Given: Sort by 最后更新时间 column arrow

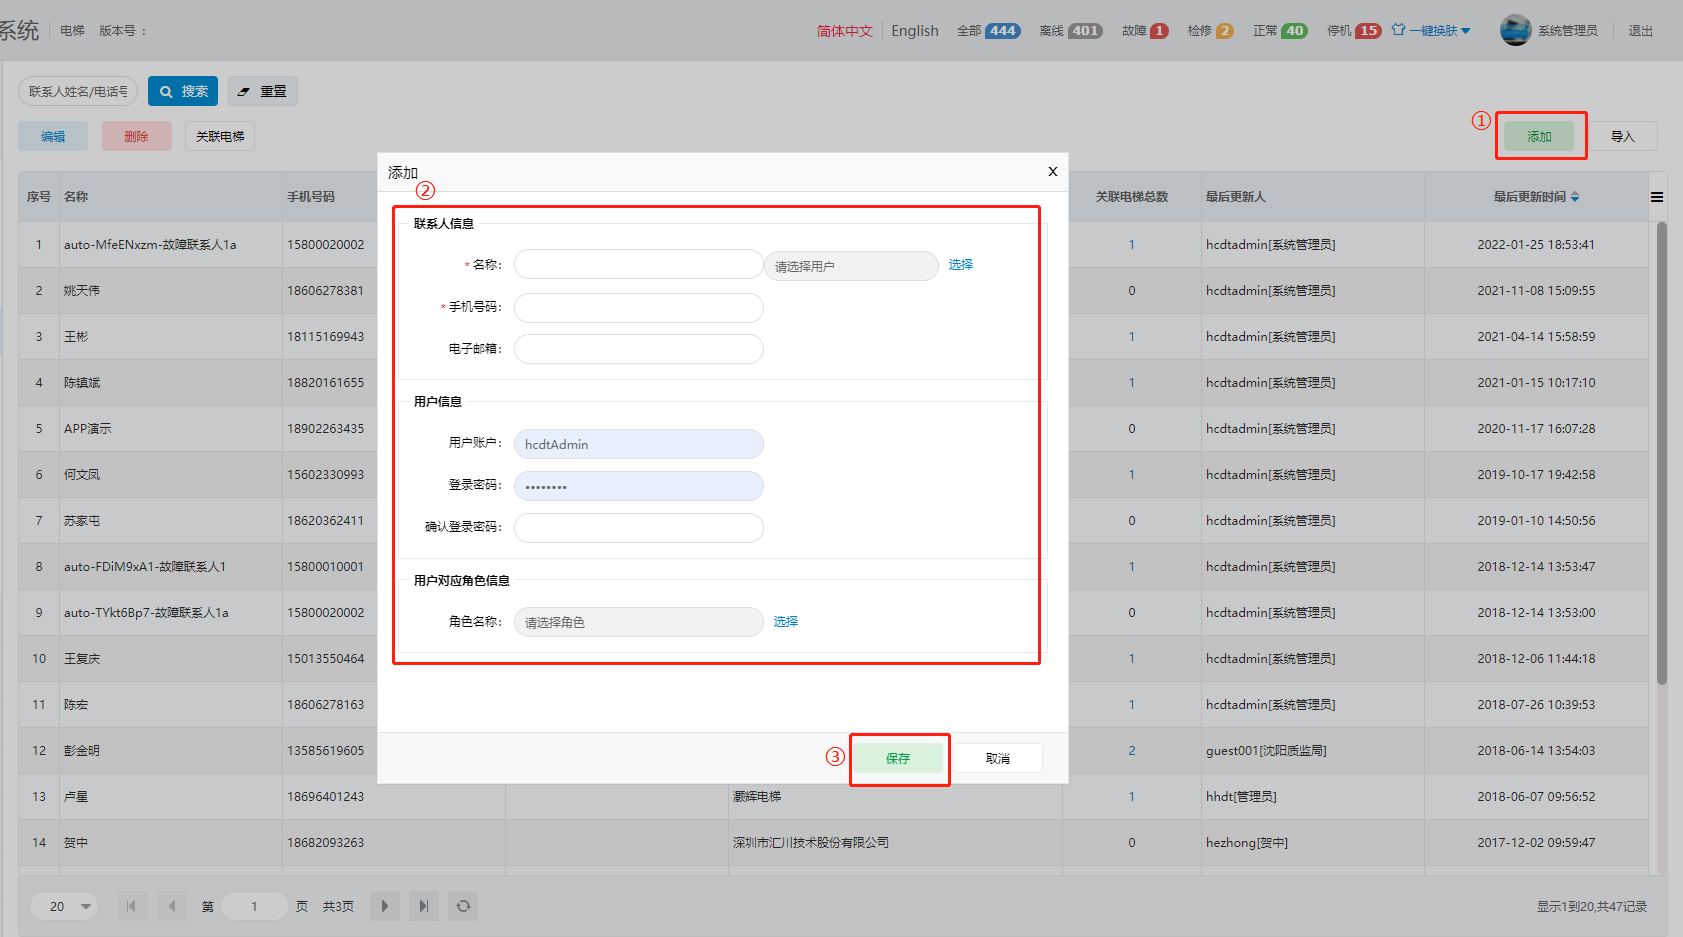Looking at the screenshot, I should (x=1575, y=197).
